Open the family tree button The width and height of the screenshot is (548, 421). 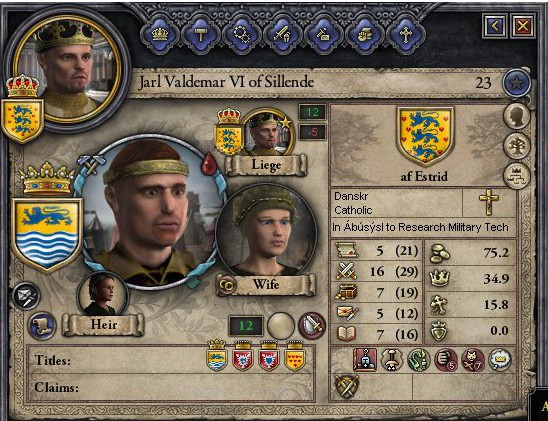click(x=517, y=146)
